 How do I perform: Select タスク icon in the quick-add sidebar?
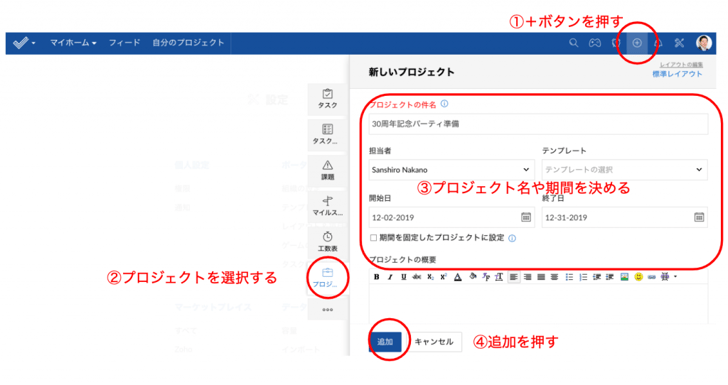[x=327, y=99]
